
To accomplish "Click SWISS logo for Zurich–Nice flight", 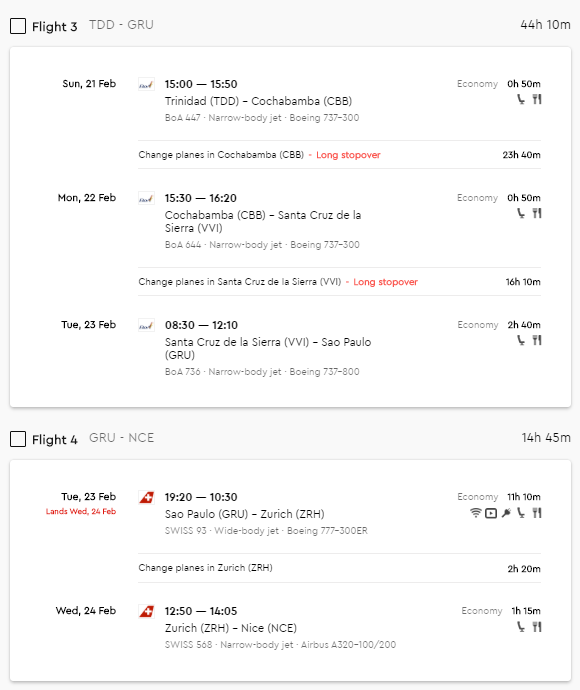I will pyautogui.click(x=147, y=611).
